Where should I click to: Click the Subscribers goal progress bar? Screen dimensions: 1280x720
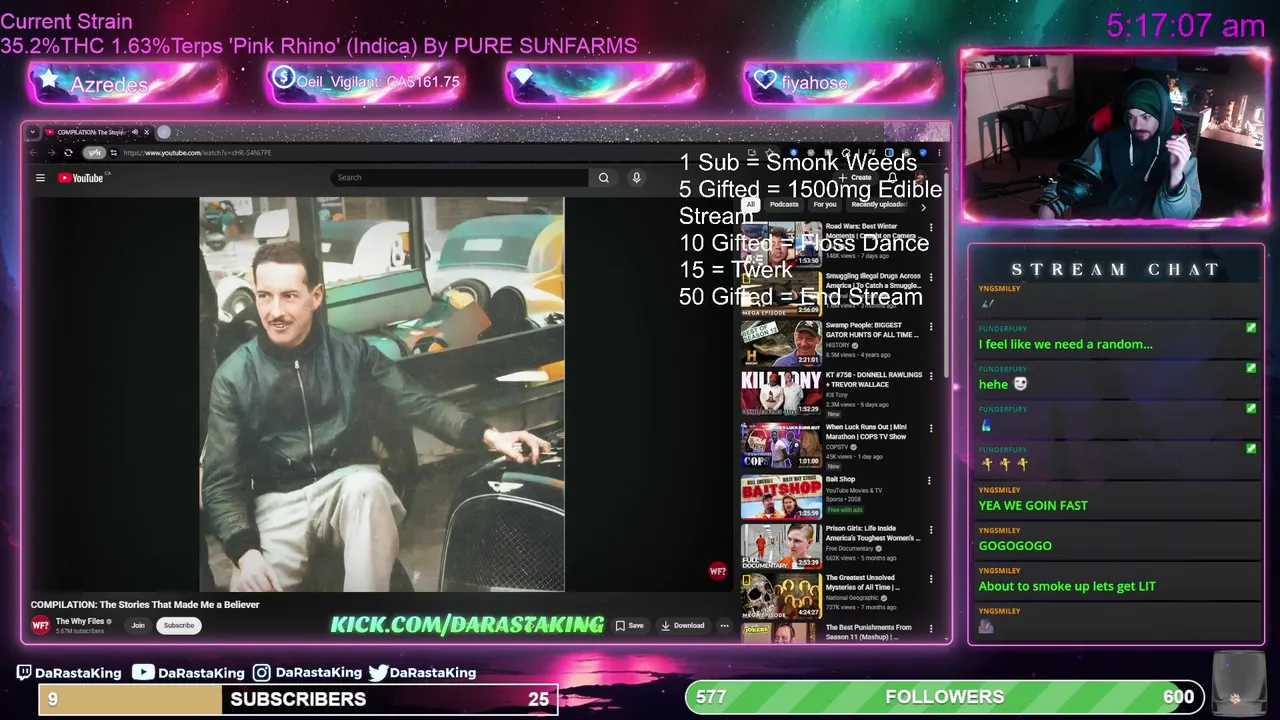pos(298,699)
